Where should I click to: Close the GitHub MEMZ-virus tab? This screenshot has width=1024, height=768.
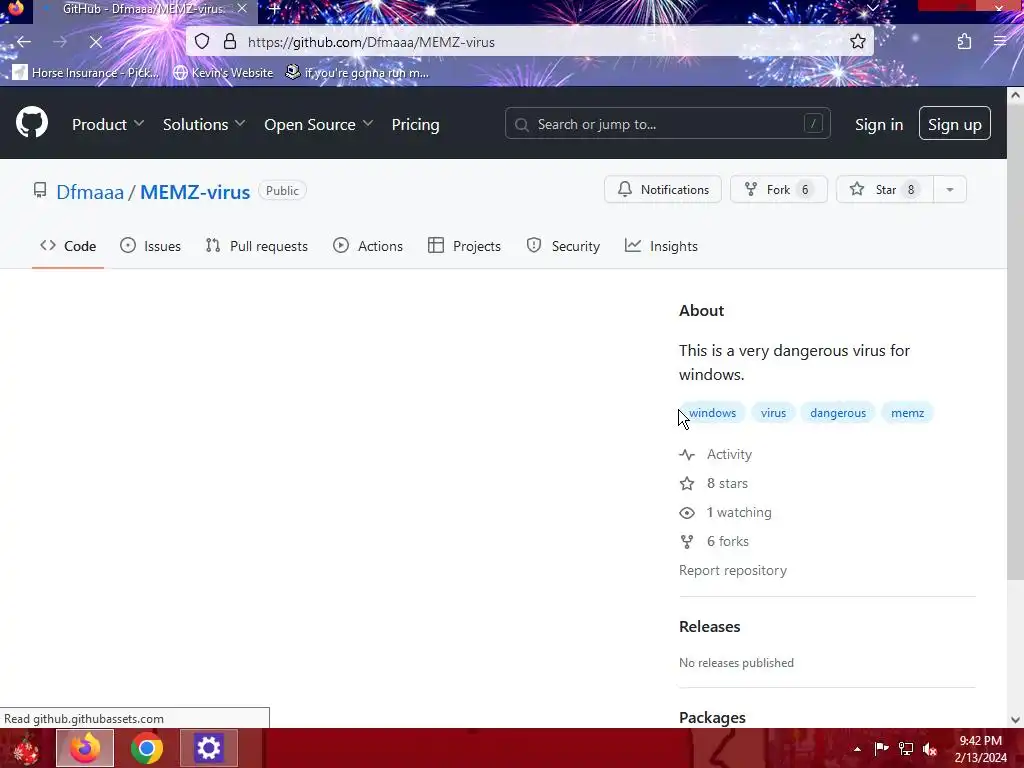tap(242, 9)
